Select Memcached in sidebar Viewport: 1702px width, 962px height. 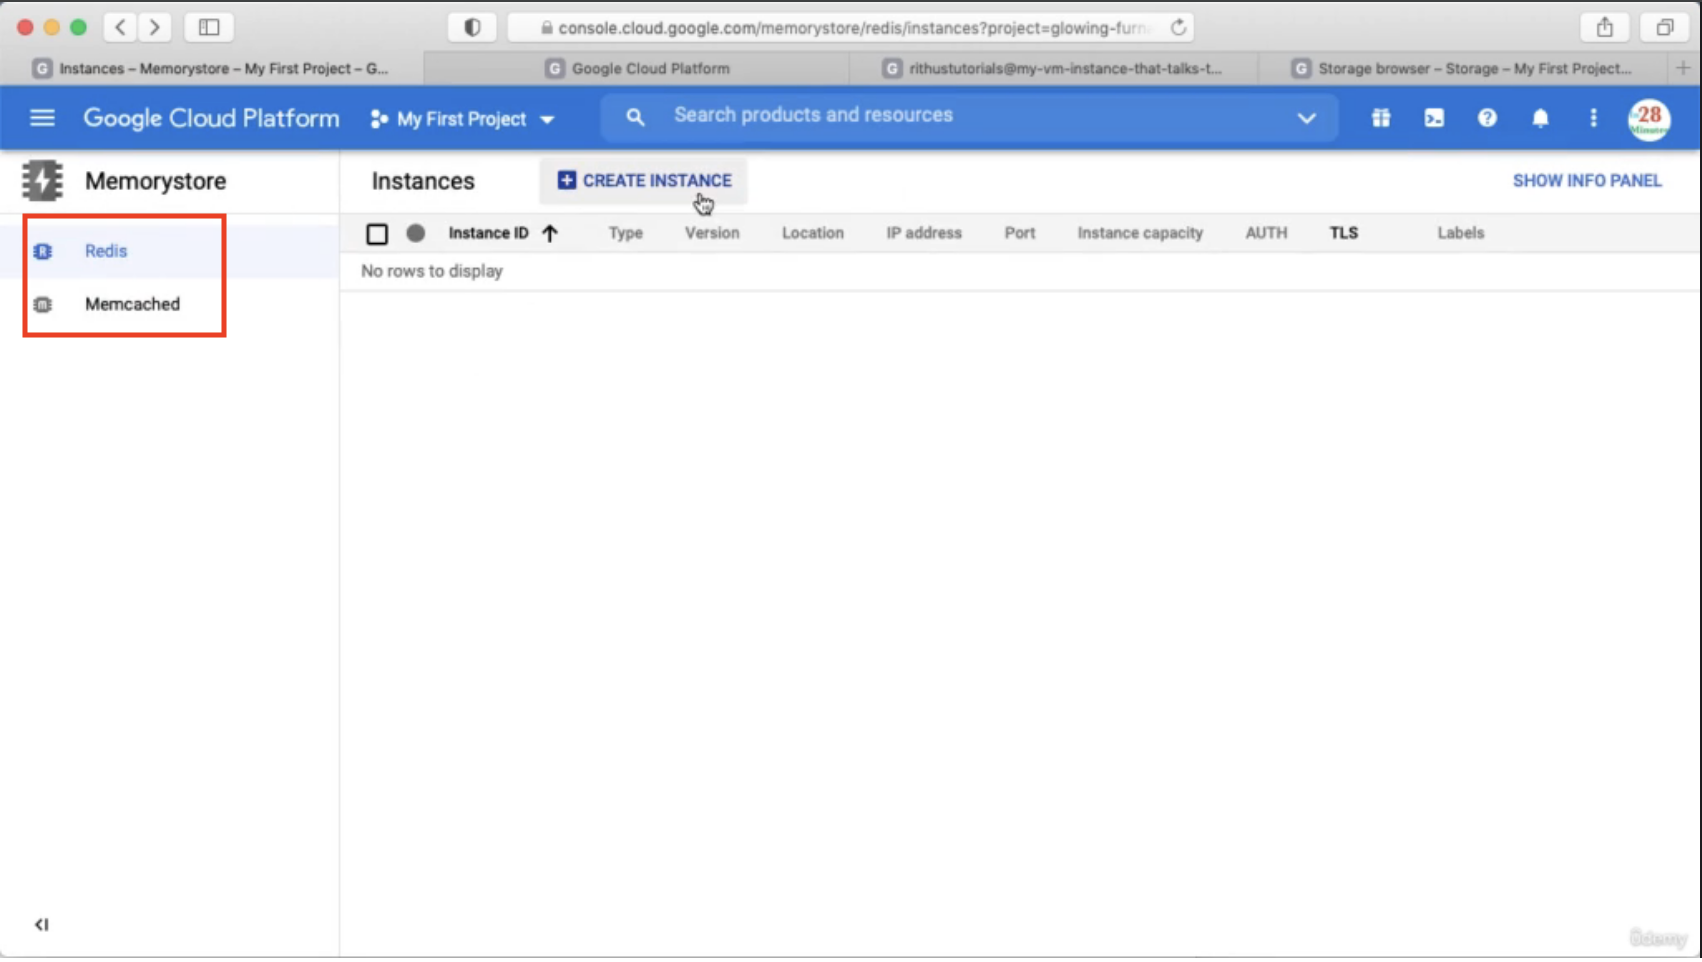pyautogui.click(x=132, y=304)
